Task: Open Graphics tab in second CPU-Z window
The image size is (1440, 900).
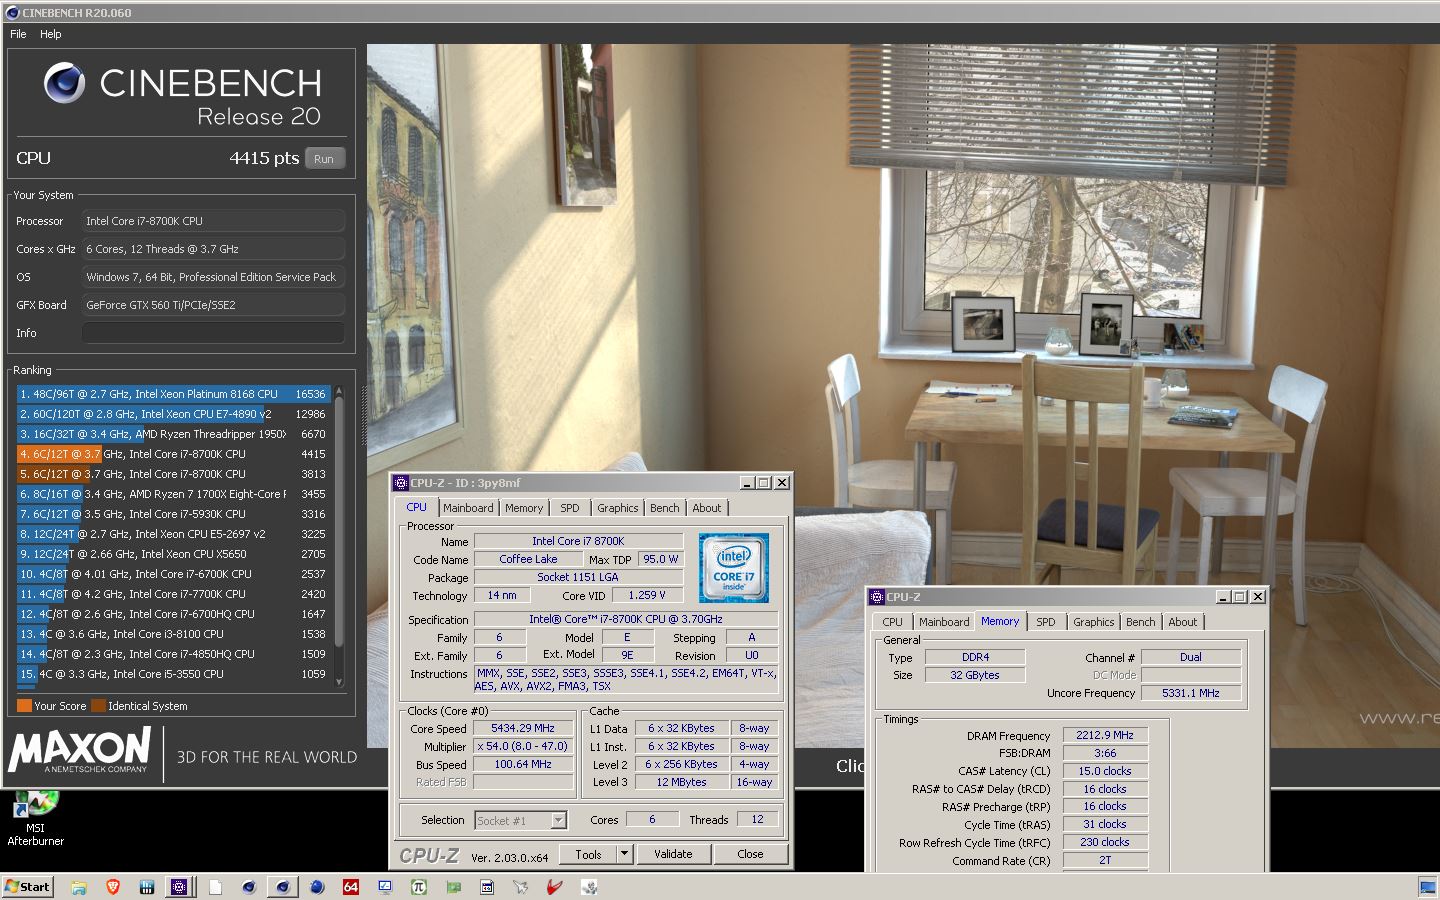Action: click(x=1094, y=622)
